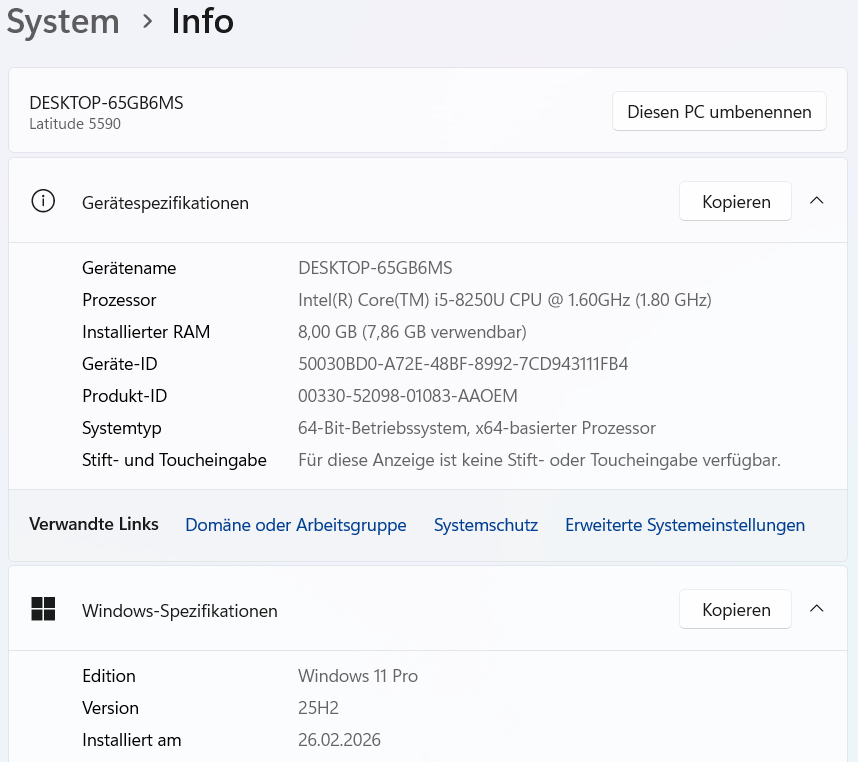
Task: Click the Diesen PC umbenennen button
Action: (719, 112)
